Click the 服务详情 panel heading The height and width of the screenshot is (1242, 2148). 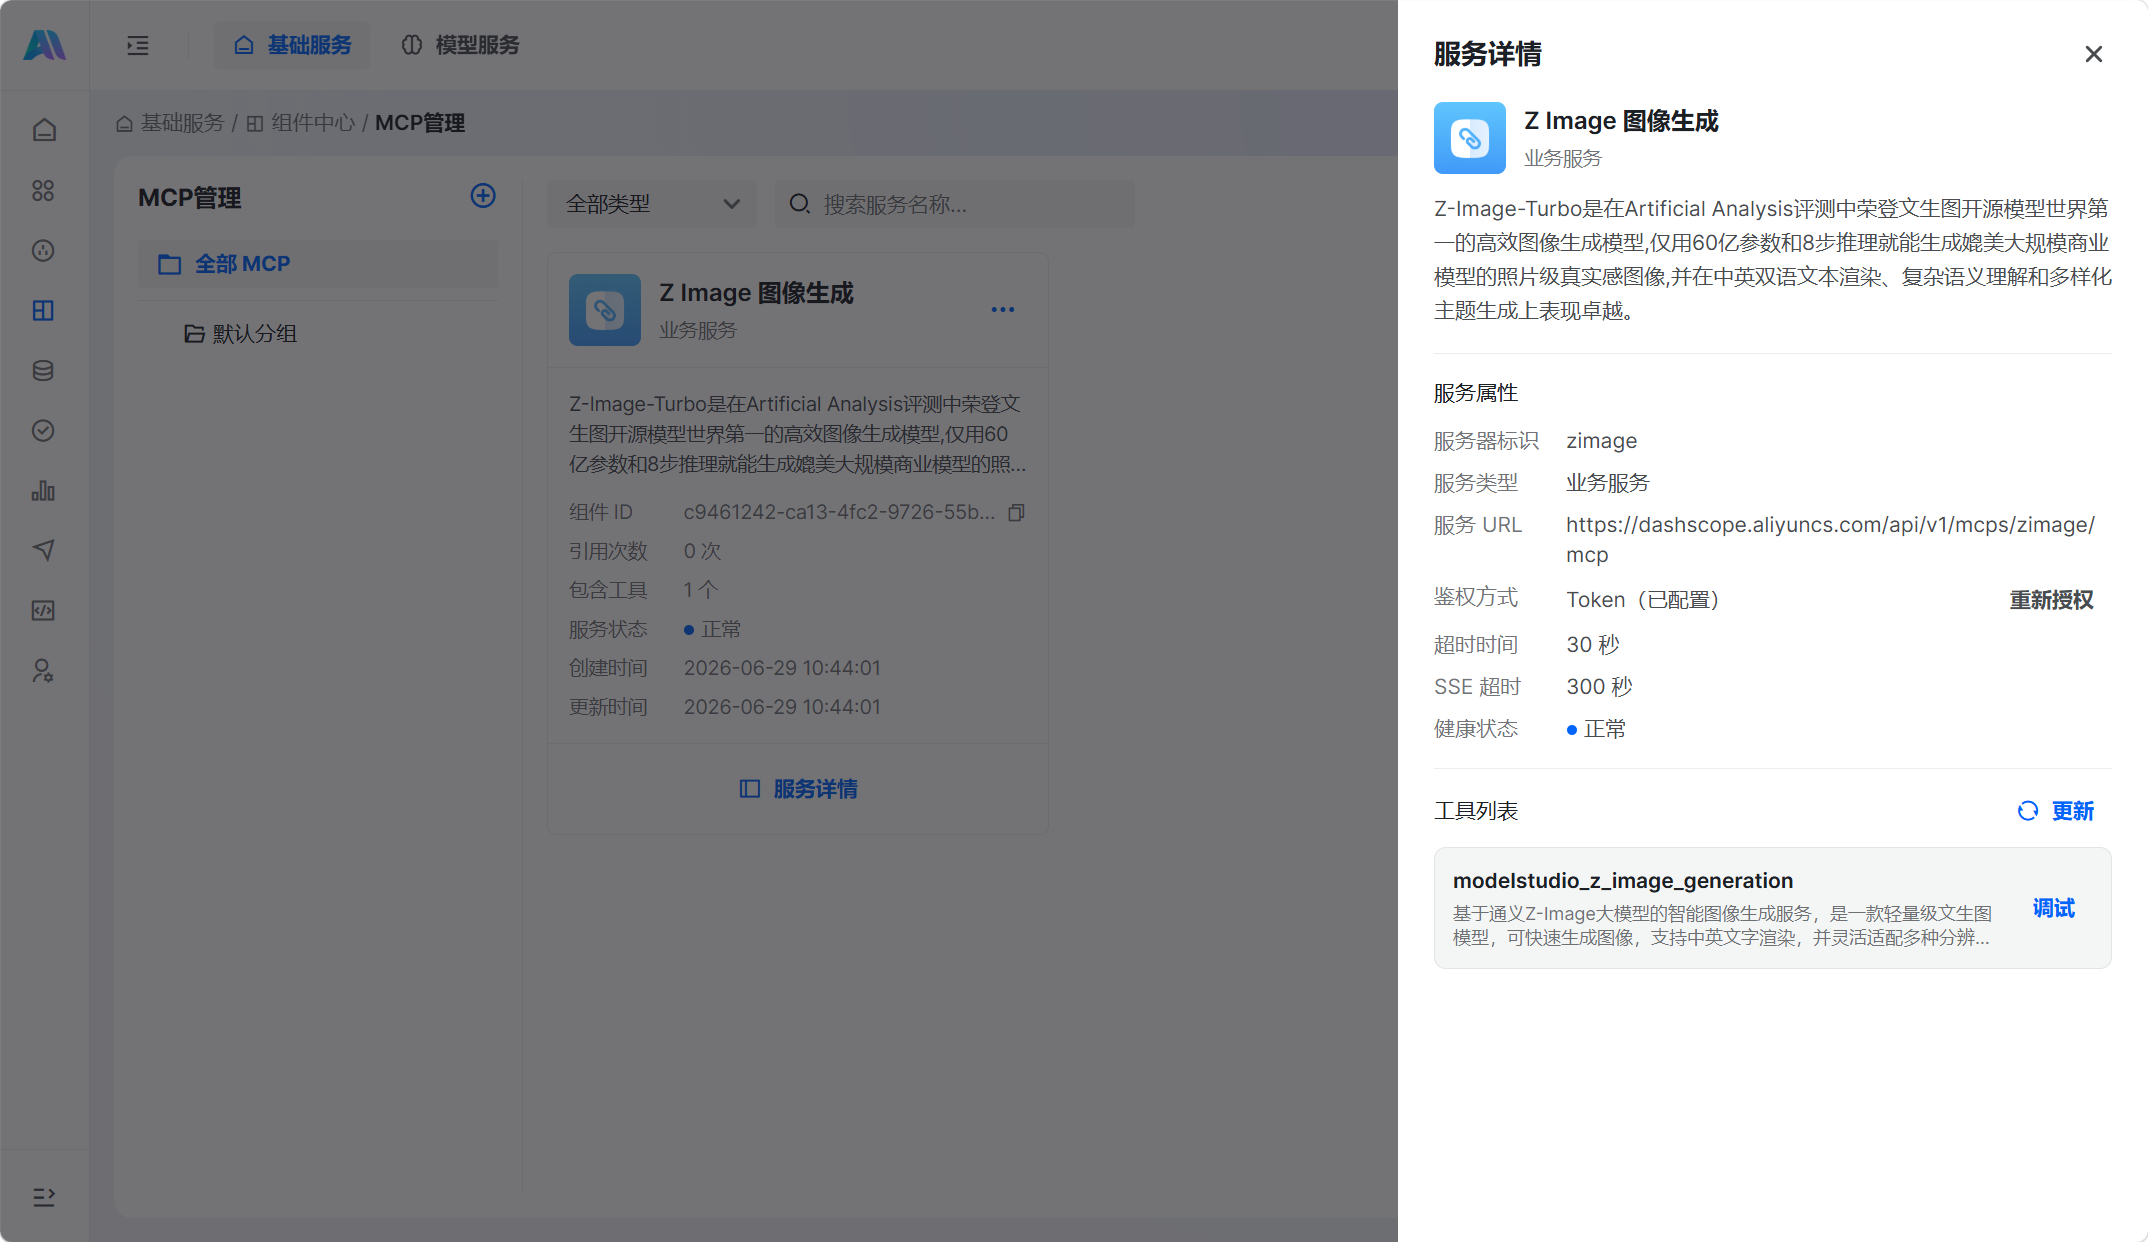point(1487,54)
